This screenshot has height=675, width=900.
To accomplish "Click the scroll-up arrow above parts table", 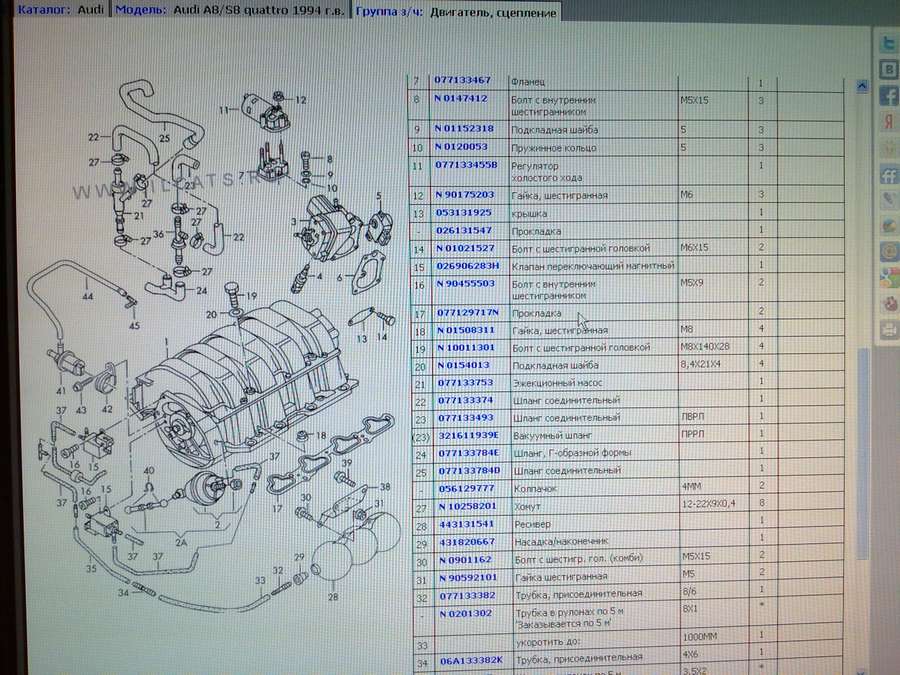I will (x=861, y=87).
